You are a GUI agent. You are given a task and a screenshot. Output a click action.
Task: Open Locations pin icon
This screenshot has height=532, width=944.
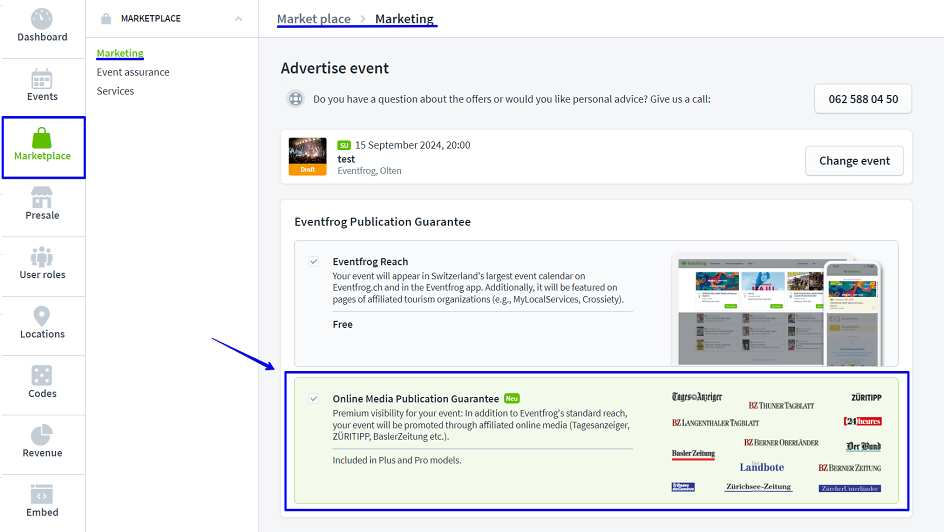[42, 316]
